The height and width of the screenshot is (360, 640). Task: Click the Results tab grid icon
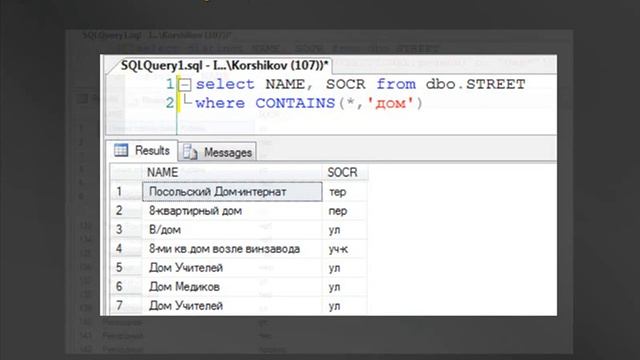[121, 150]
